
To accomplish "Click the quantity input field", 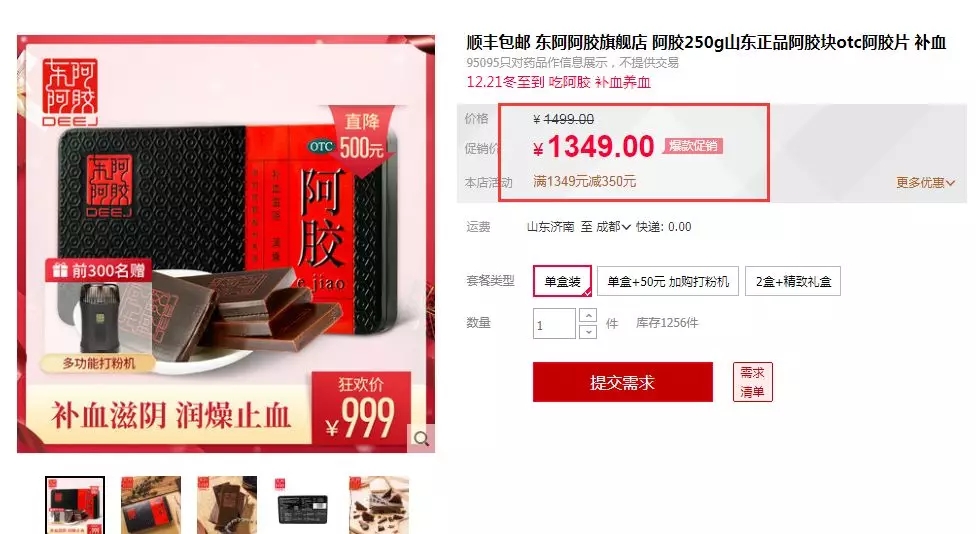I will [554, 324].
